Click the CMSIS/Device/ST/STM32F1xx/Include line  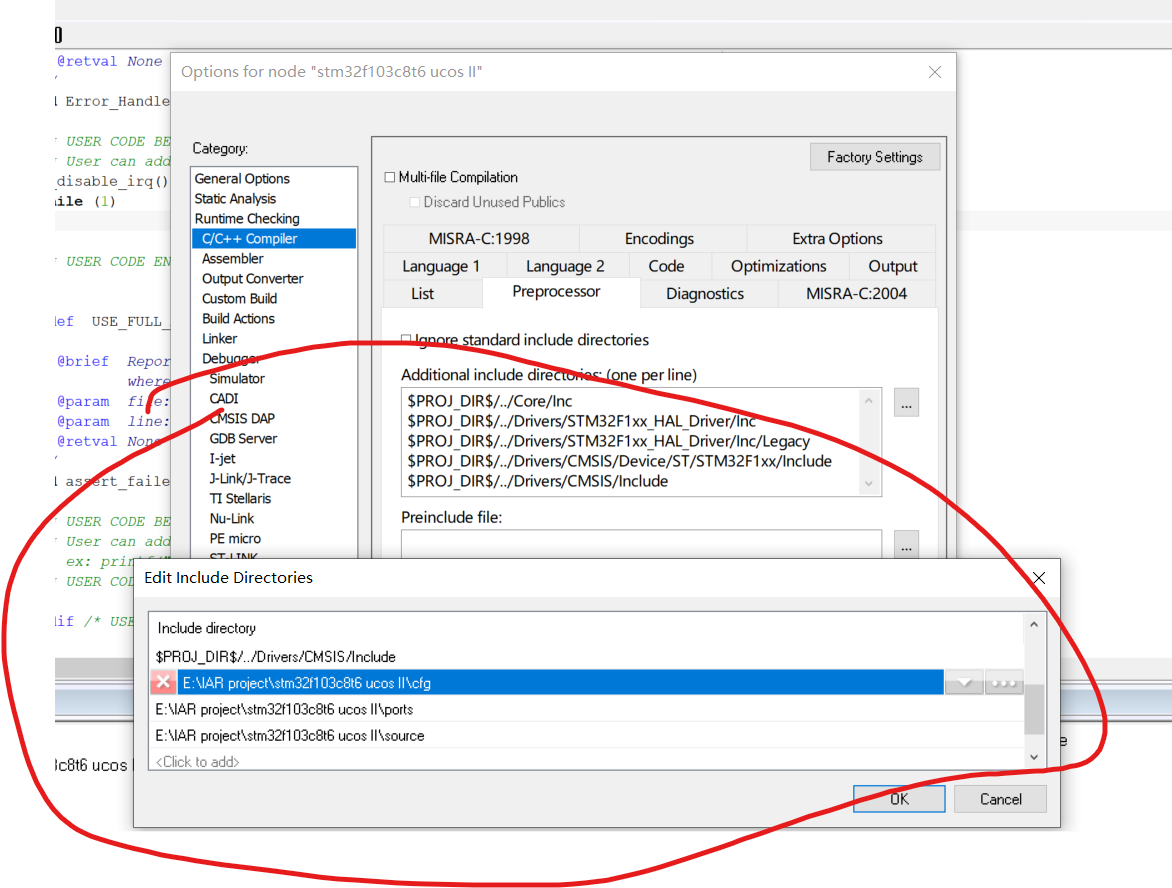[620, 461]
